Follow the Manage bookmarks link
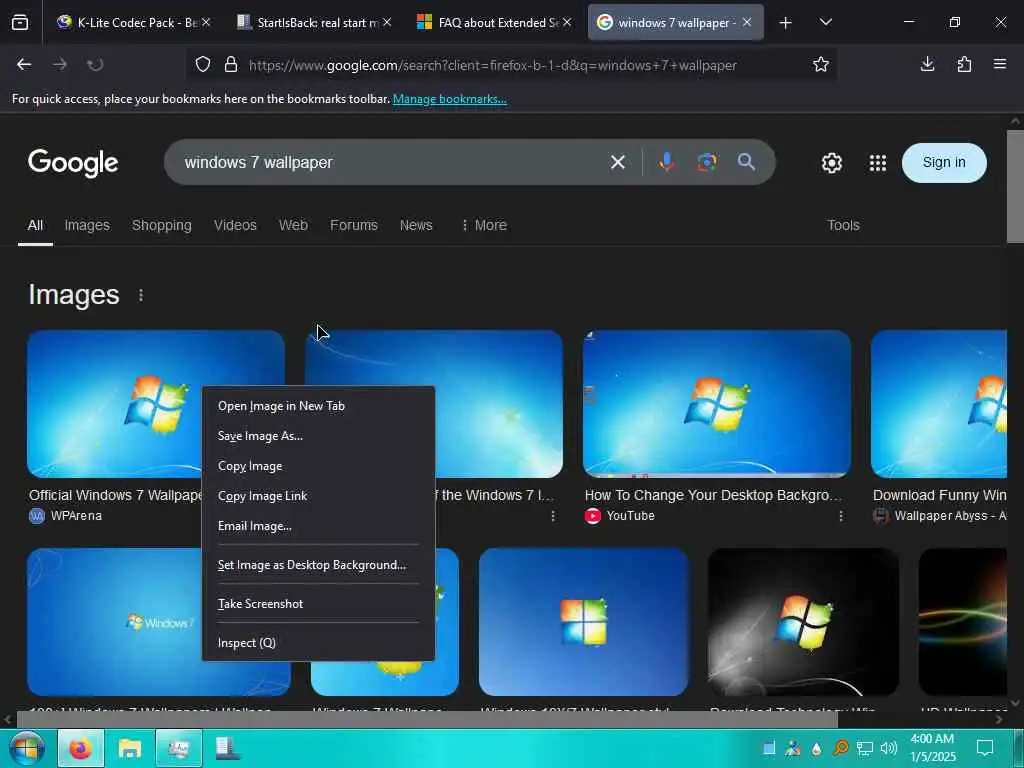 [x=449, y=99]
